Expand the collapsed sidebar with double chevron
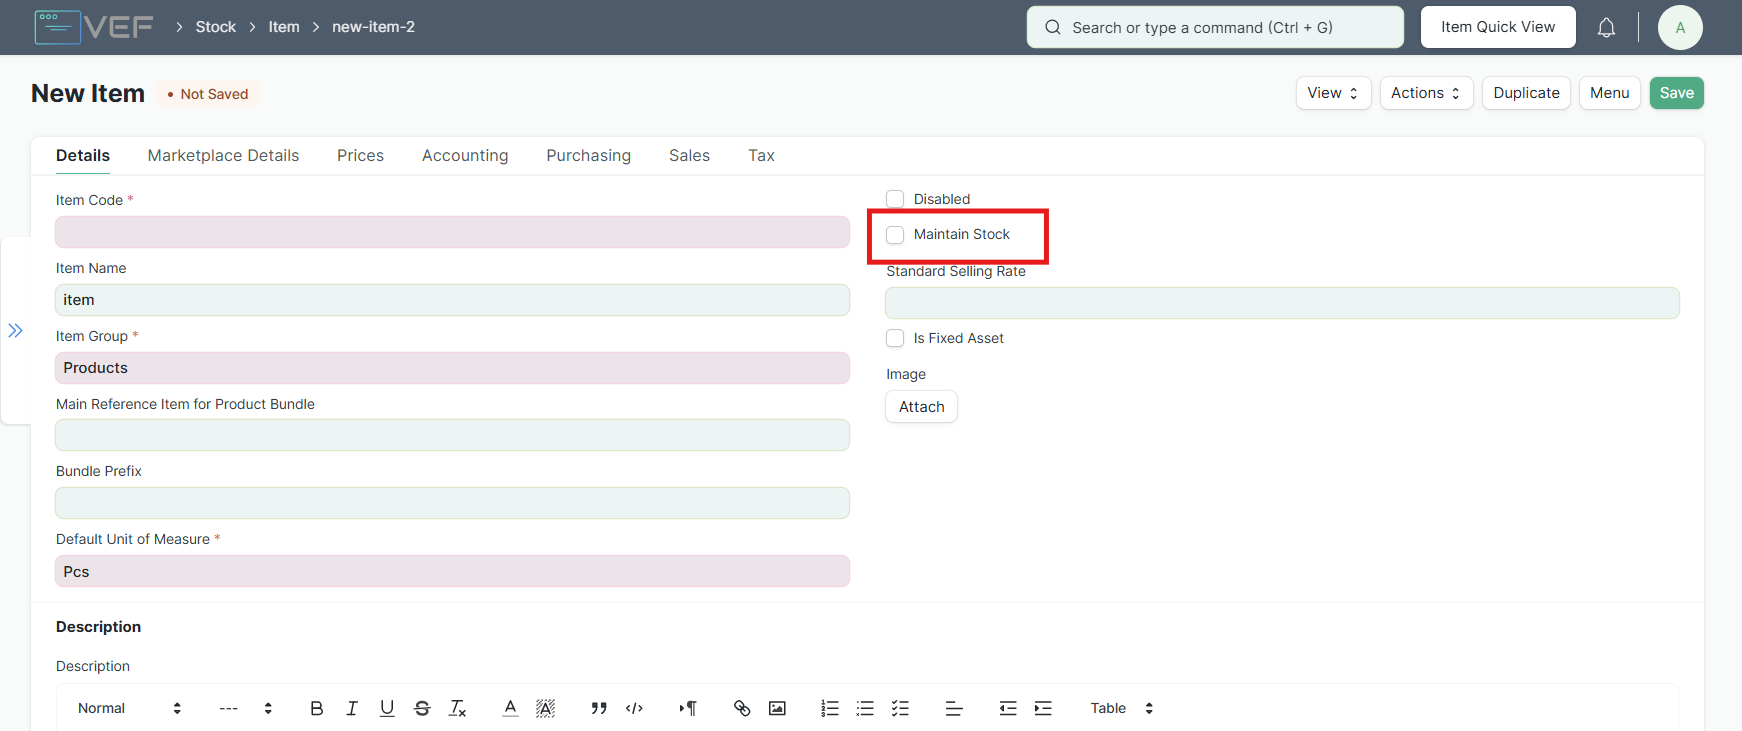The height and width of the screenshot is (731, 1742). click(15, 331)
